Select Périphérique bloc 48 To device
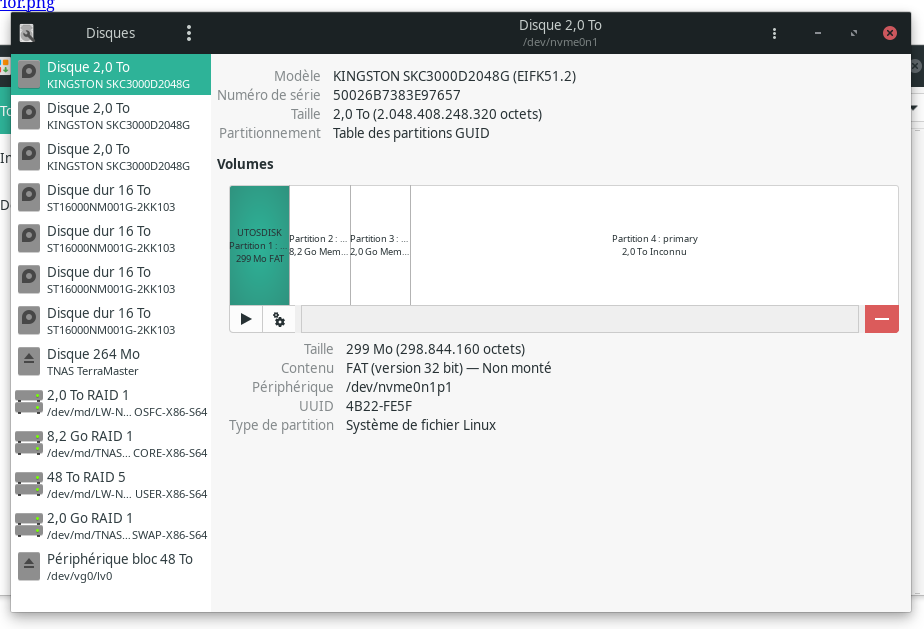 click(110, 567)
